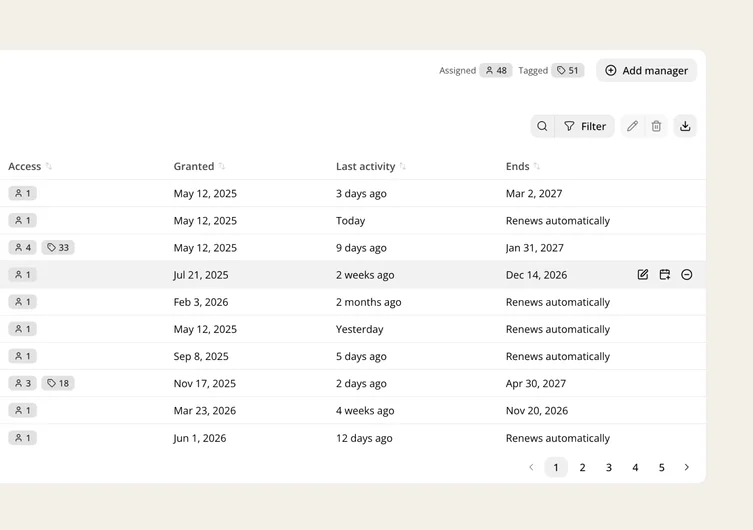Image resolution: width=753 pixels, height=530 pixels.
Task: Click the '3 days ago' activity cell
Action: 361,193
